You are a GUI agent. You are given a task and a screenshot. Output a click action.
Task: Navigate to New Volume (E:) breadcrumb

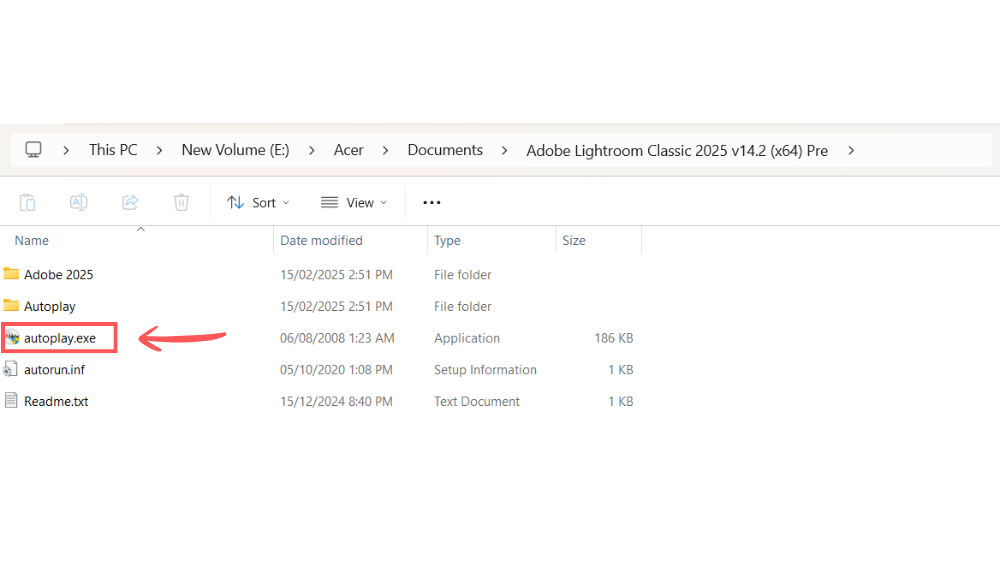(x=235, y=150)
